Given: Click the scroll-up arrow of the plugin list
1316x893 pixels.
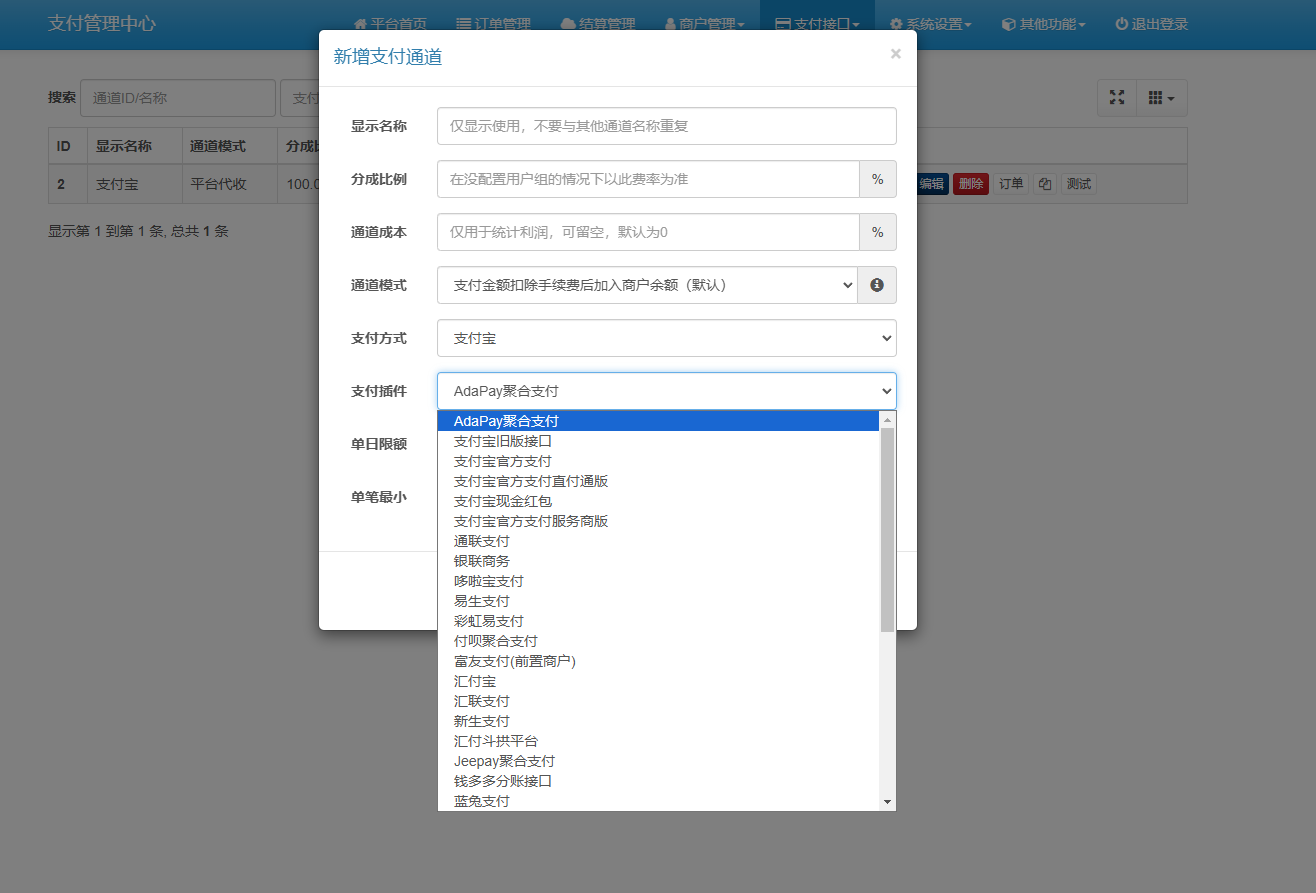Looking at the screenshot, I should [887, 420].
